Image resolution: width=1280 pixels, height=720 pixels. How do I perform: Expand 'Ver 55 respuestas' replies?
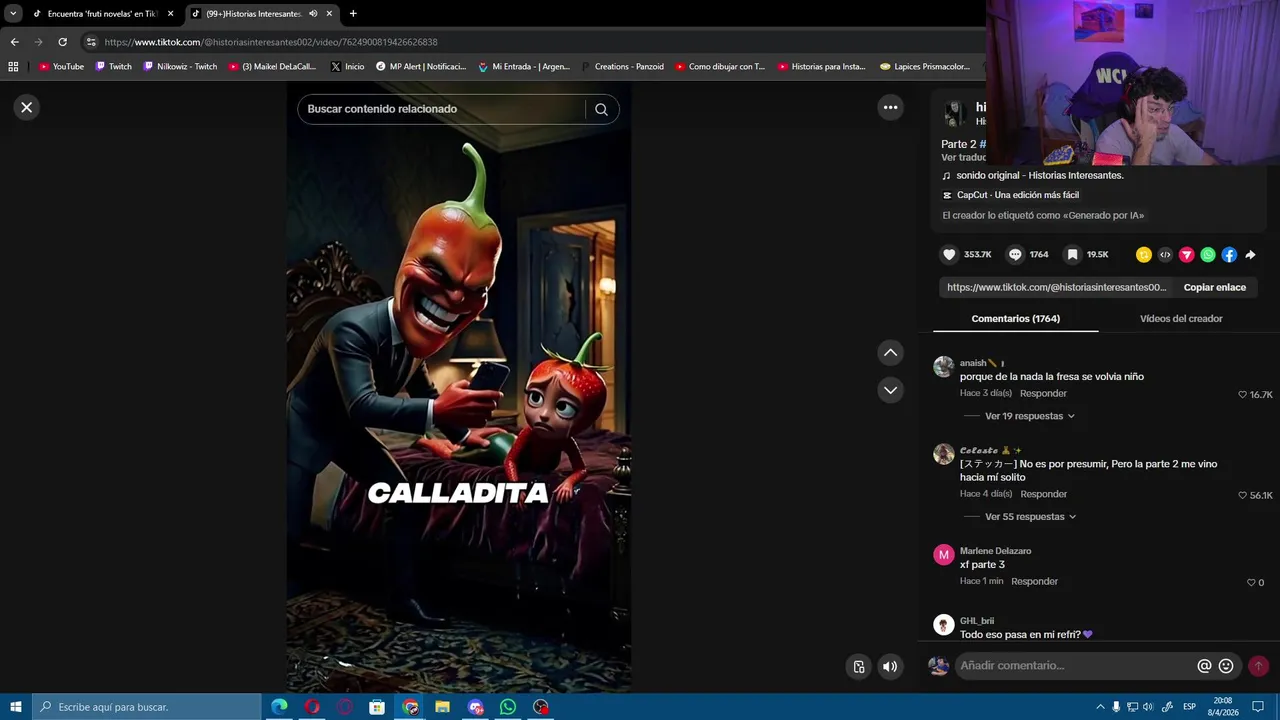click(x=1030, y=517)
